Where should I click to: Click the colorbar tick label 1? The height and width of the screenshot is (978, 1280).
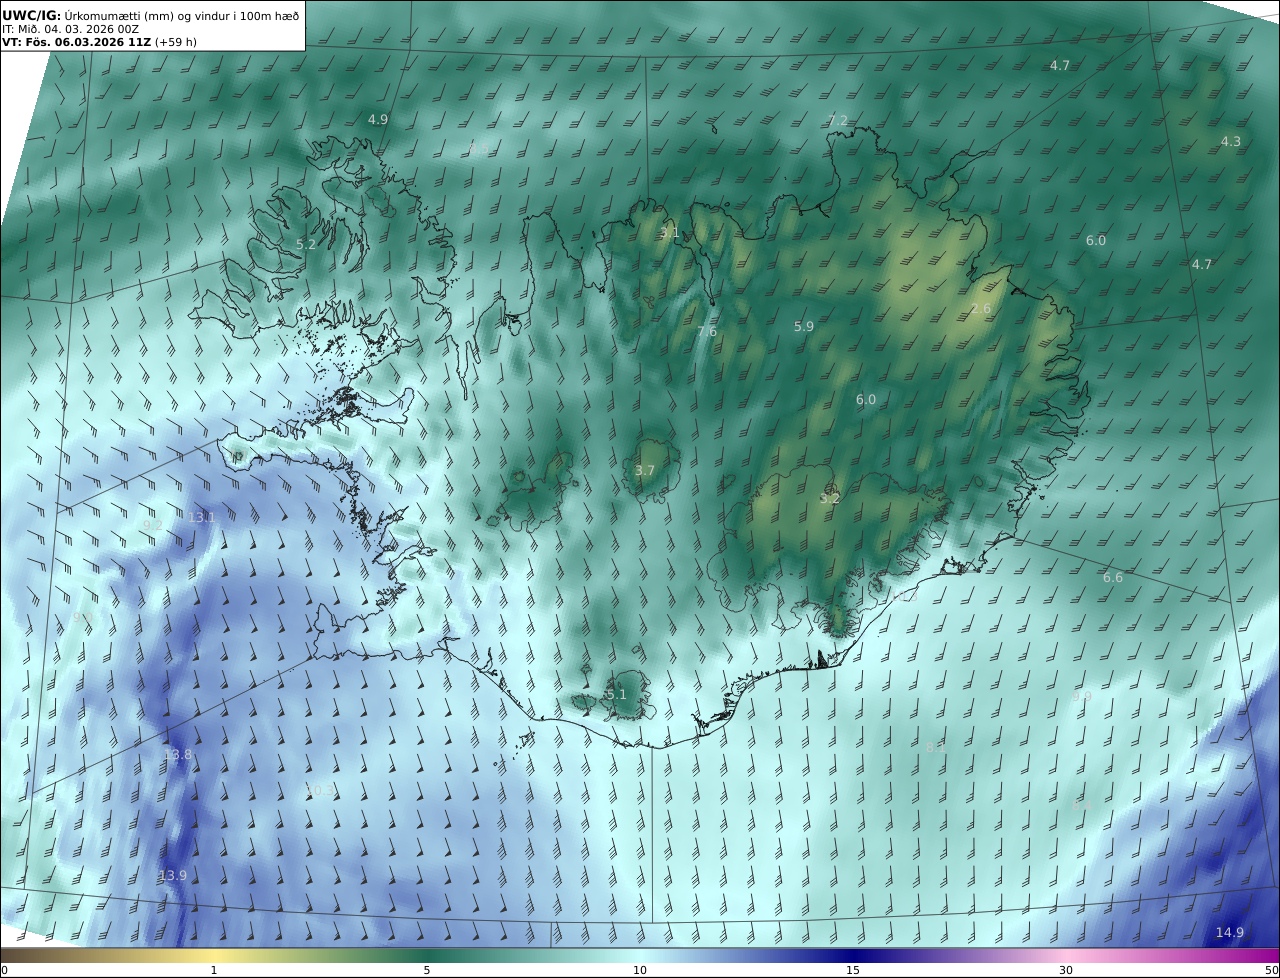[x=214, y=970]
